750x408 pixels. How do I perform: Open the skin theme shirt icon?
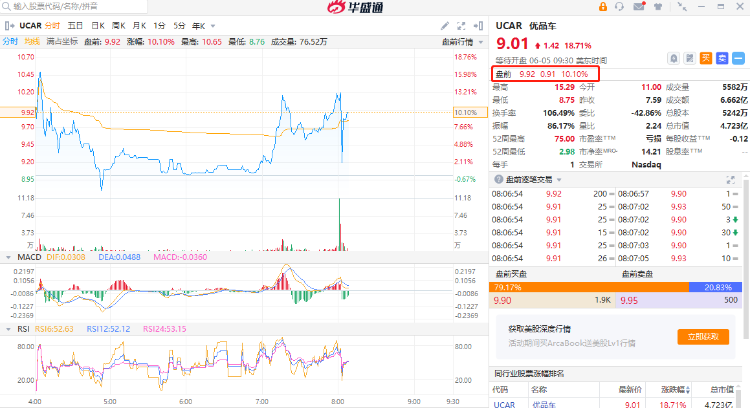[658, 7]
